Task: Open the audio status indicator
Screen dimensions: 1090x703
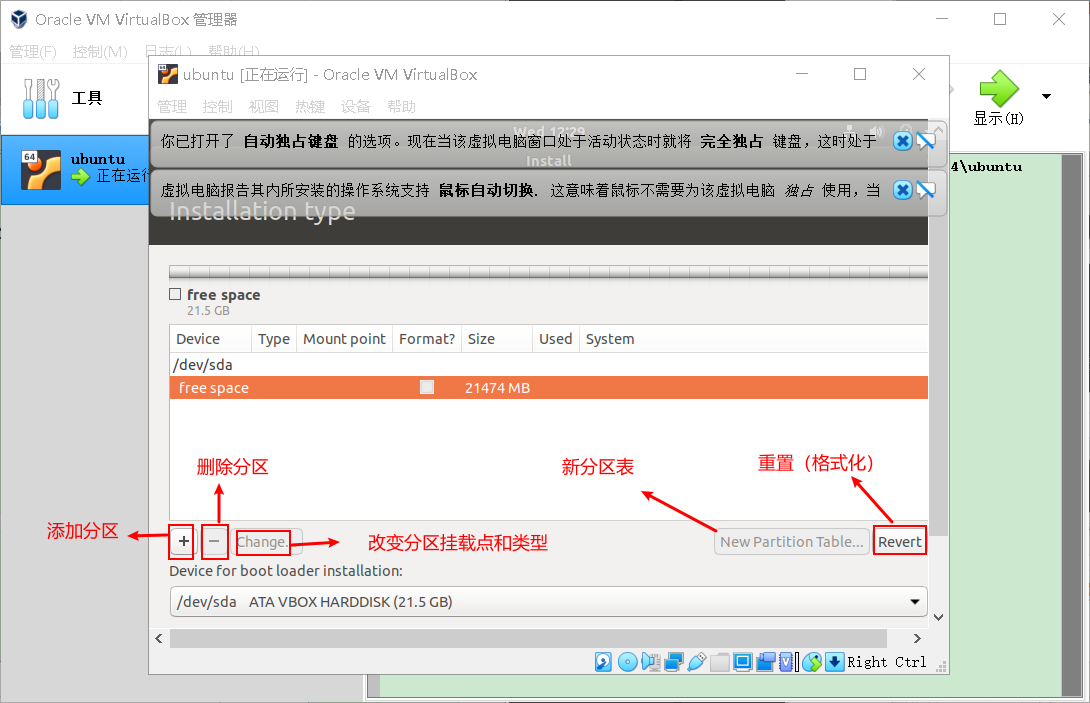Action: 651,662
